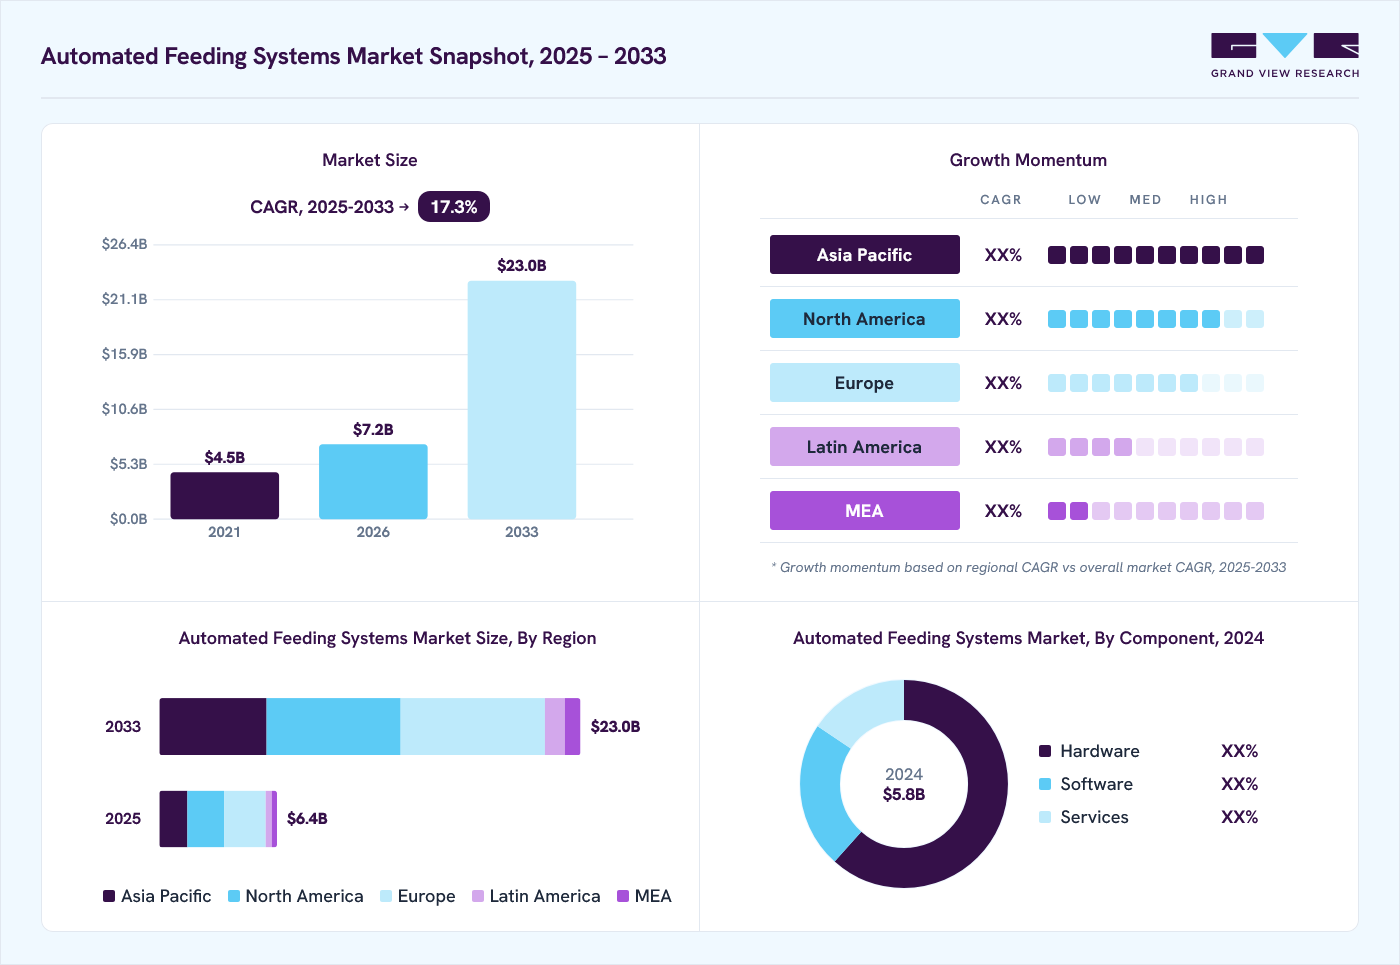Click the North America segment in 2025 bar
This screenshot has height=965, width=1400.
(x=205, y=819)
